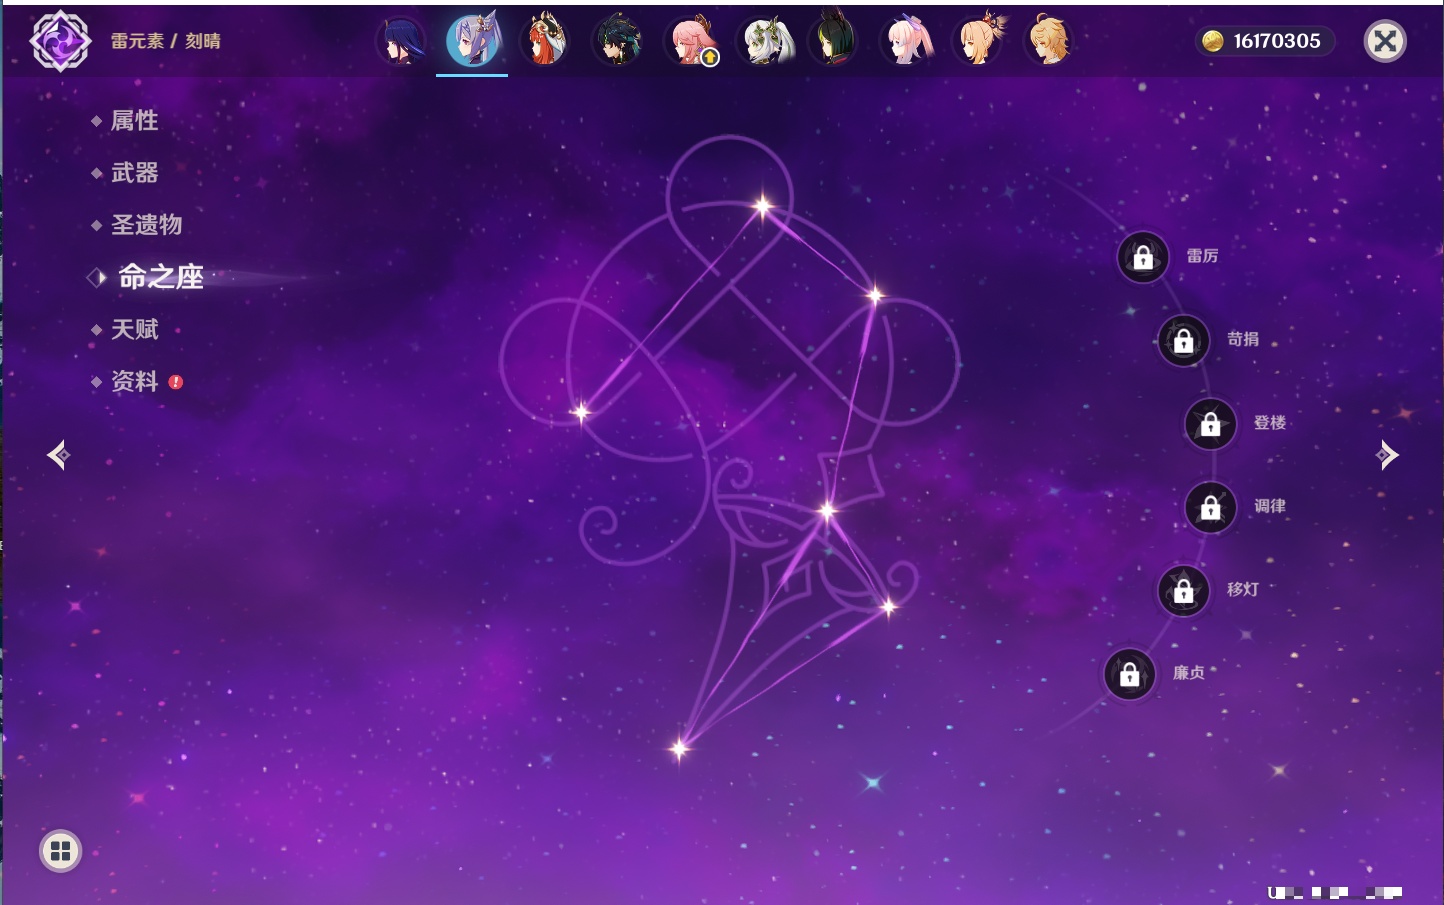This screenshot has width=1444, height=905.
Task: Select the red-haired masked character portrait
Action: pos(545,41)
